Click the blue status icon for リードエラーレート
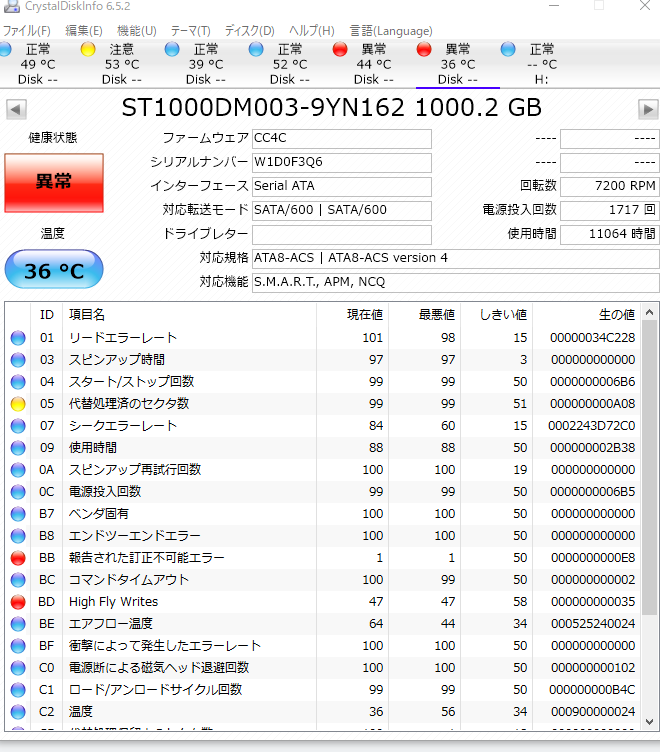This screenshot has width=660, height=752. pyautogui.click(x=18, y=338)
